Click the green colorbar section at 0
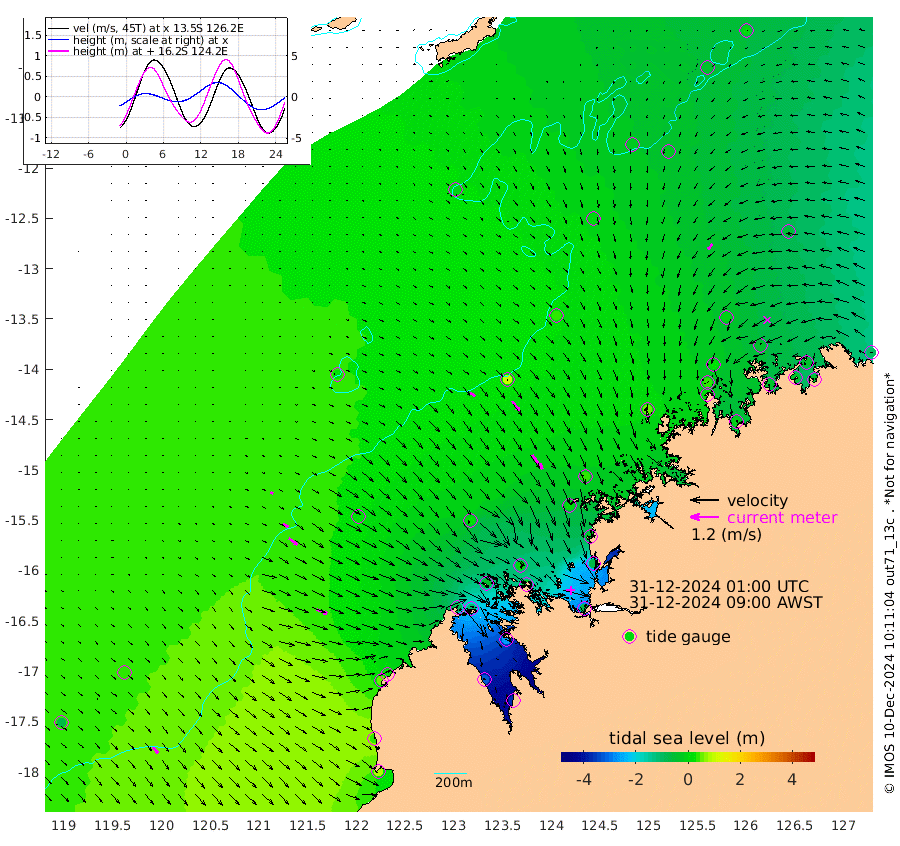This screenshot has width=900, height=846. click(688, 757)
